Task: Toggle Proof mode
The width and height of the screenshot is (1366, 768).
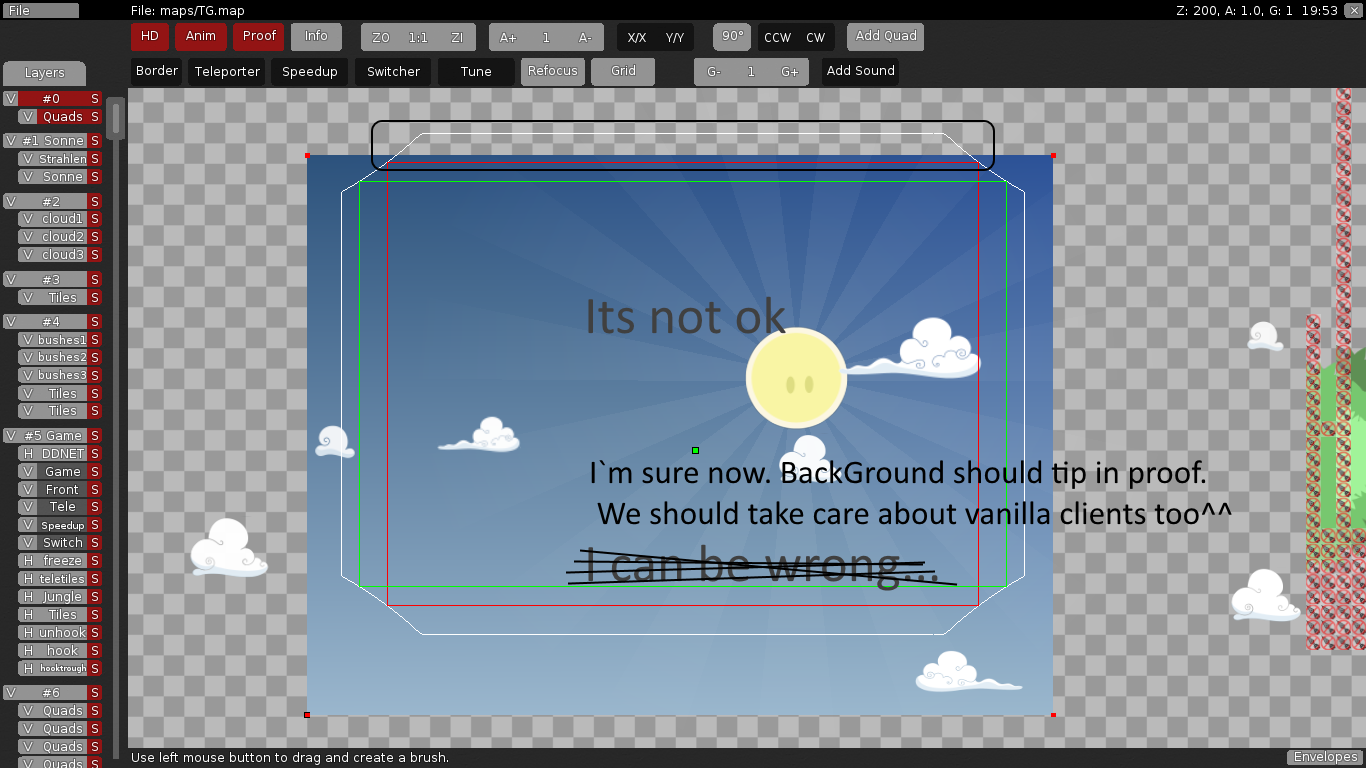Action: coord(258,36)
